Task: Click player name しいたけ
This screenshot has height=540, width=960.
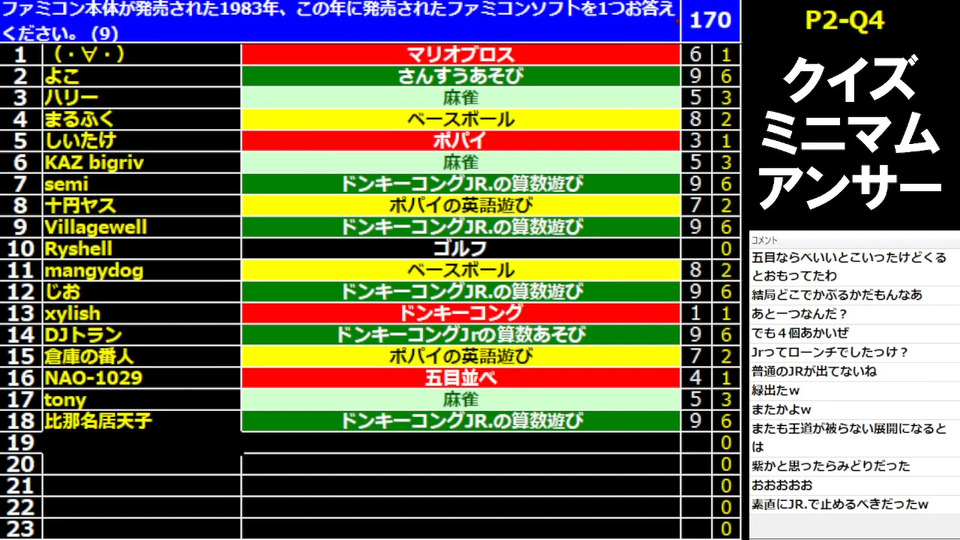Action: (x=80, y=140)
